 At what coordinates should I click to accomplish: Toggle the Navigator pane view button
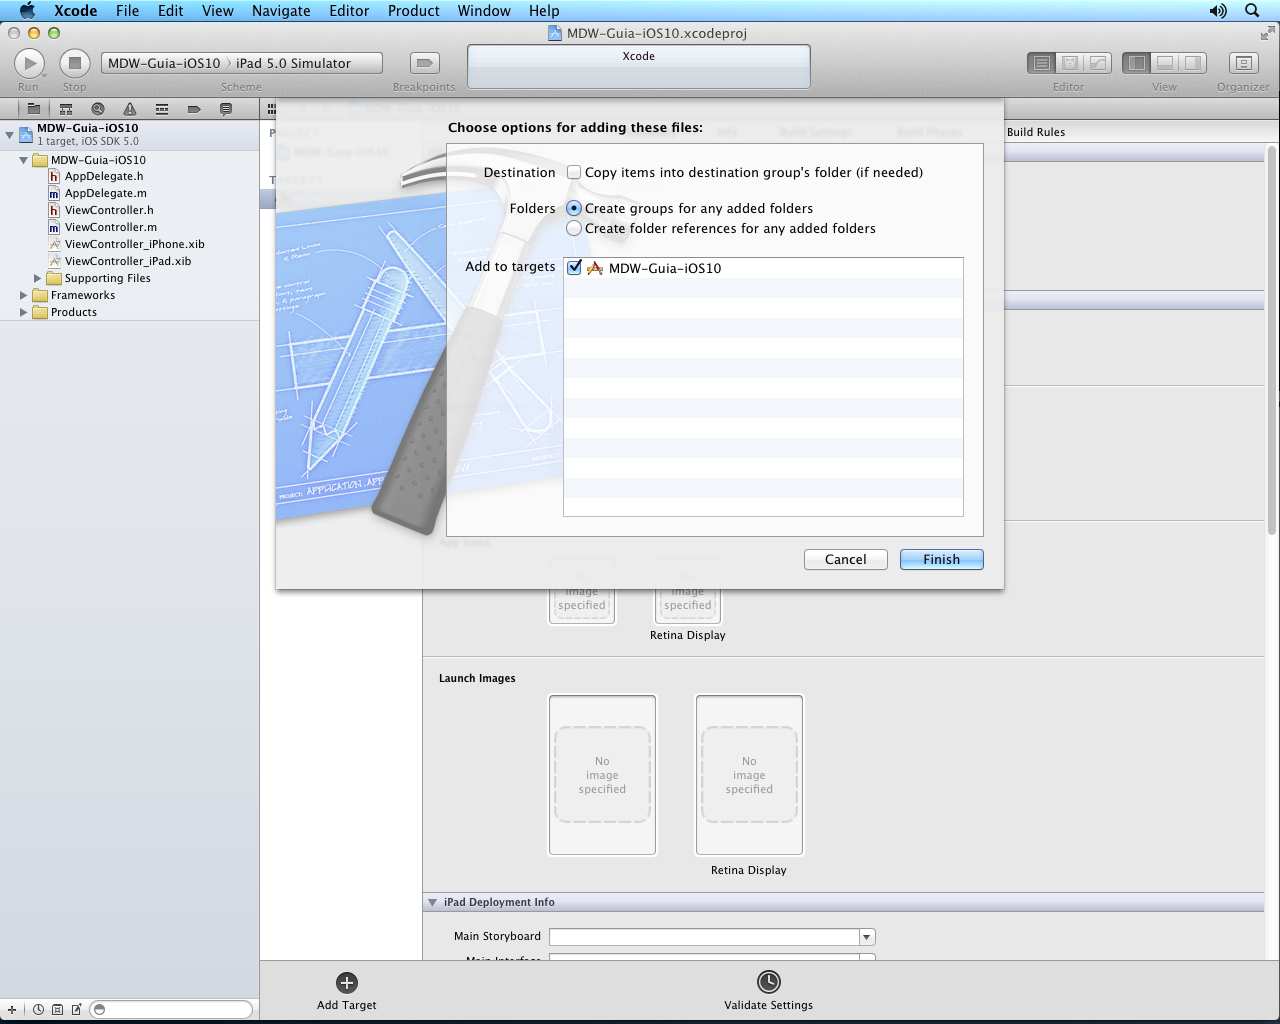tap(1136, 63)
